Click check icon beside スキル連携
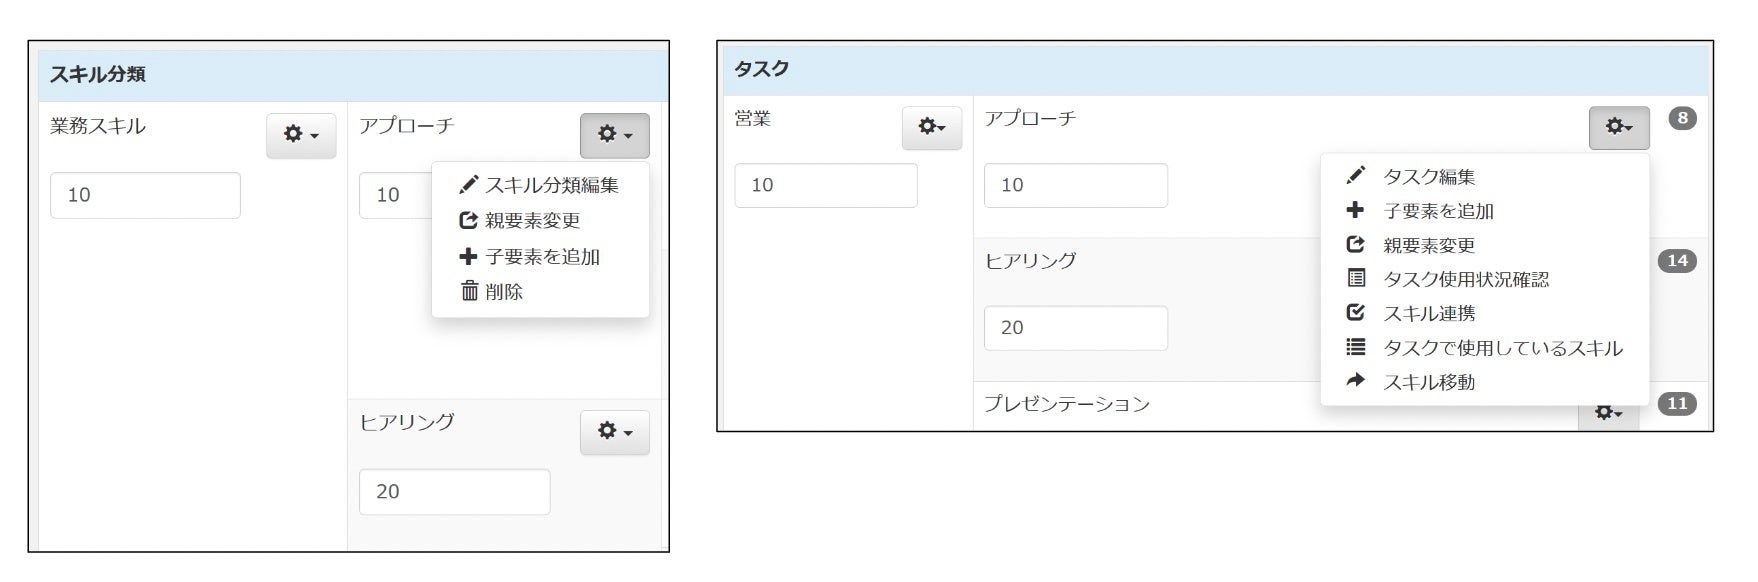 point(1355,313)
